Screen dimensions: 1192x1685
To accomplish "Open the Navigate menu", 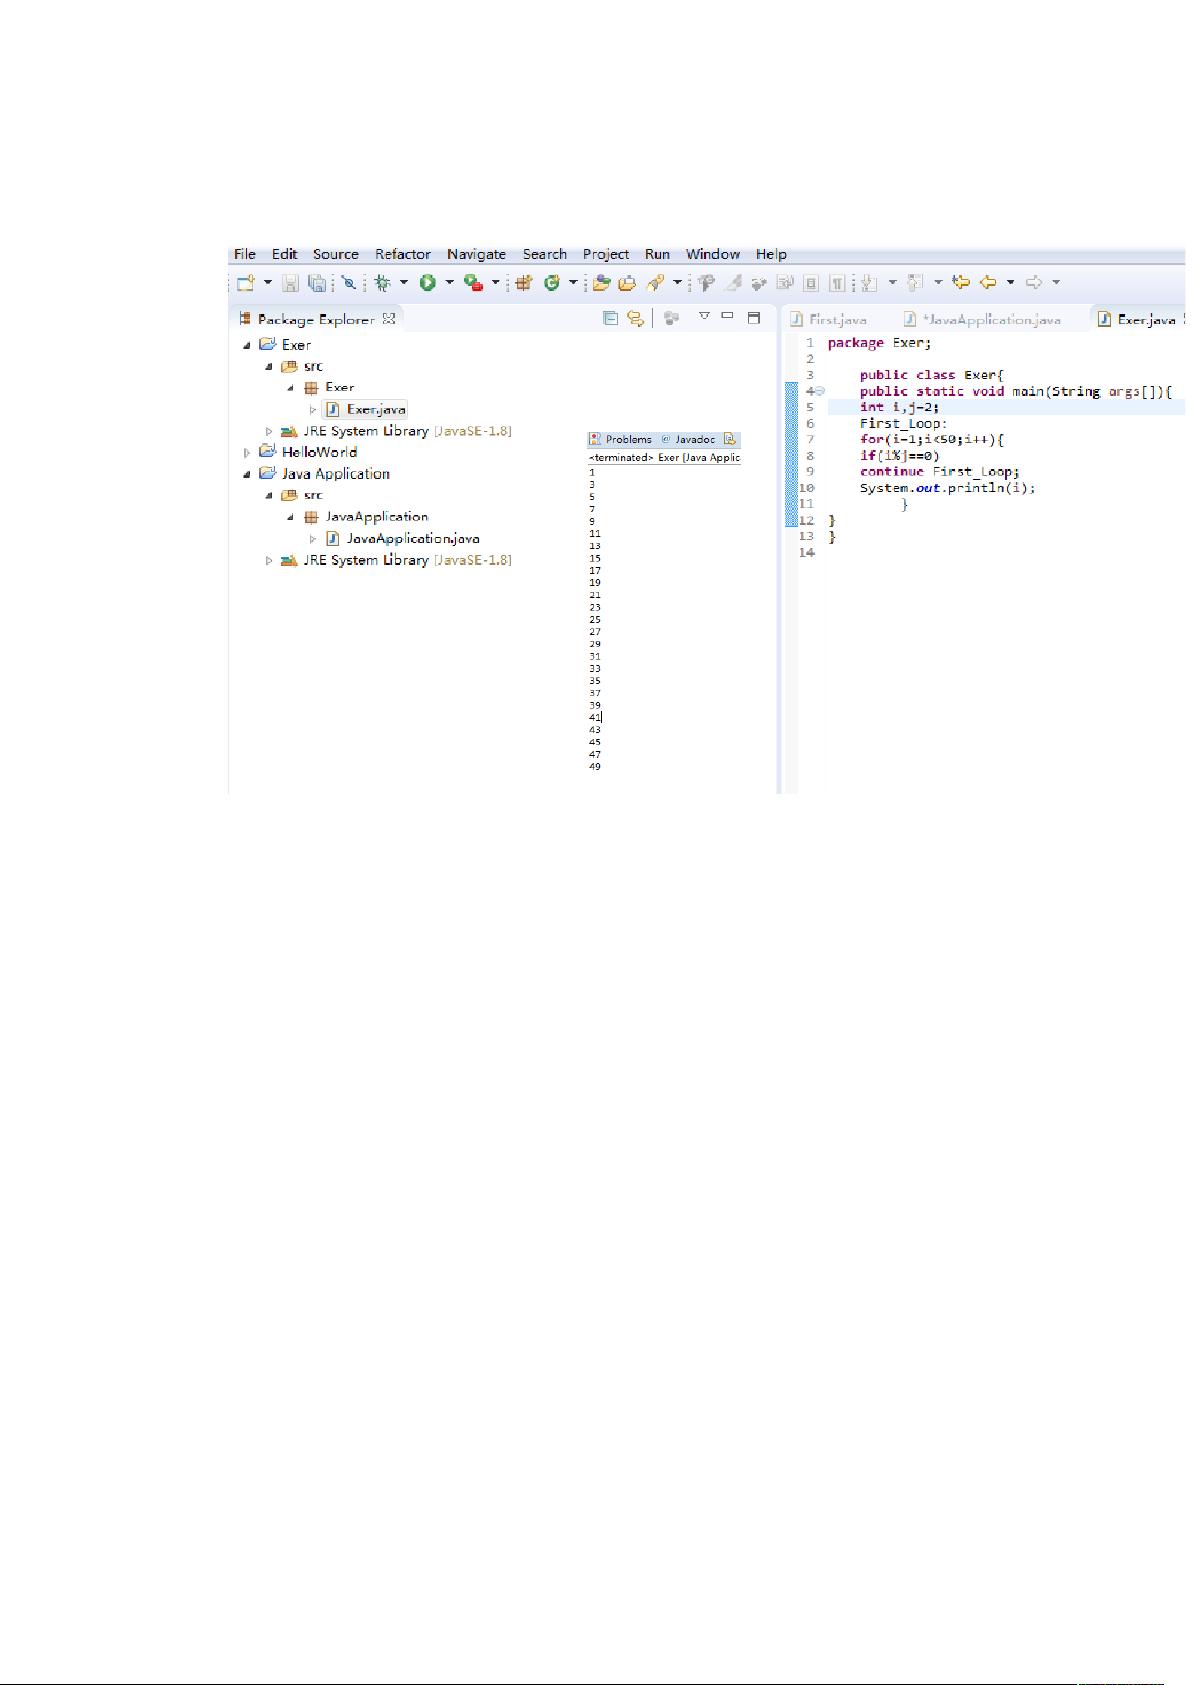I will (x=476, y=254).
